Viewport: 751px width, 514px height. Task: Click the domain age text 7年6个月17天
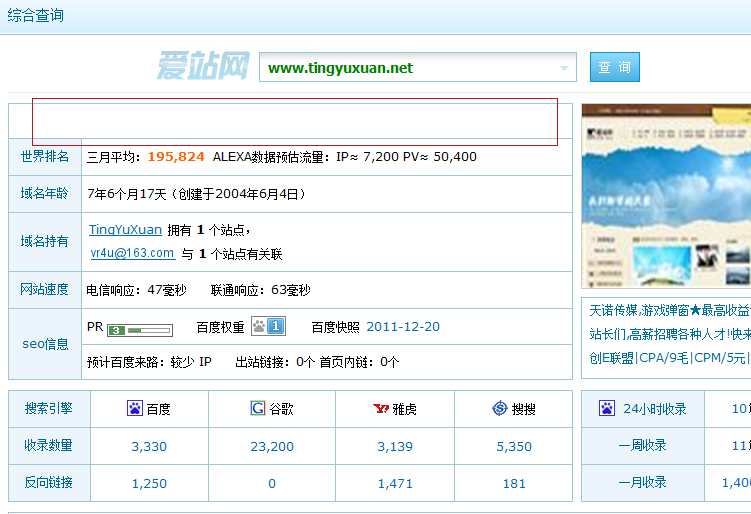126,194
